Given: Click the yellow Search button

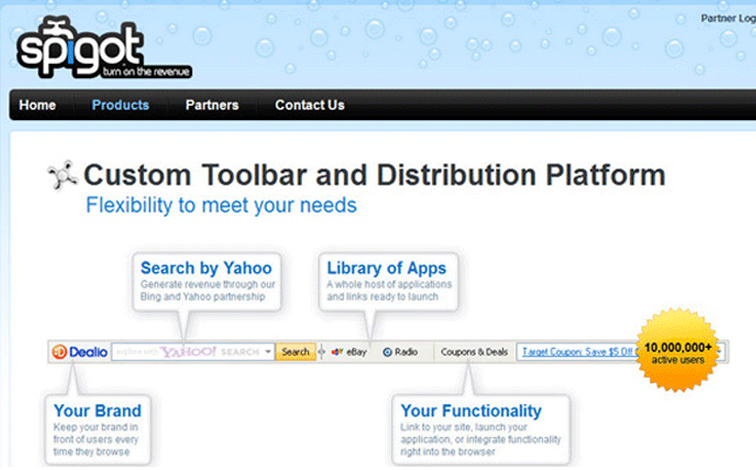Looking at the screenshot, I should [296, 352].
